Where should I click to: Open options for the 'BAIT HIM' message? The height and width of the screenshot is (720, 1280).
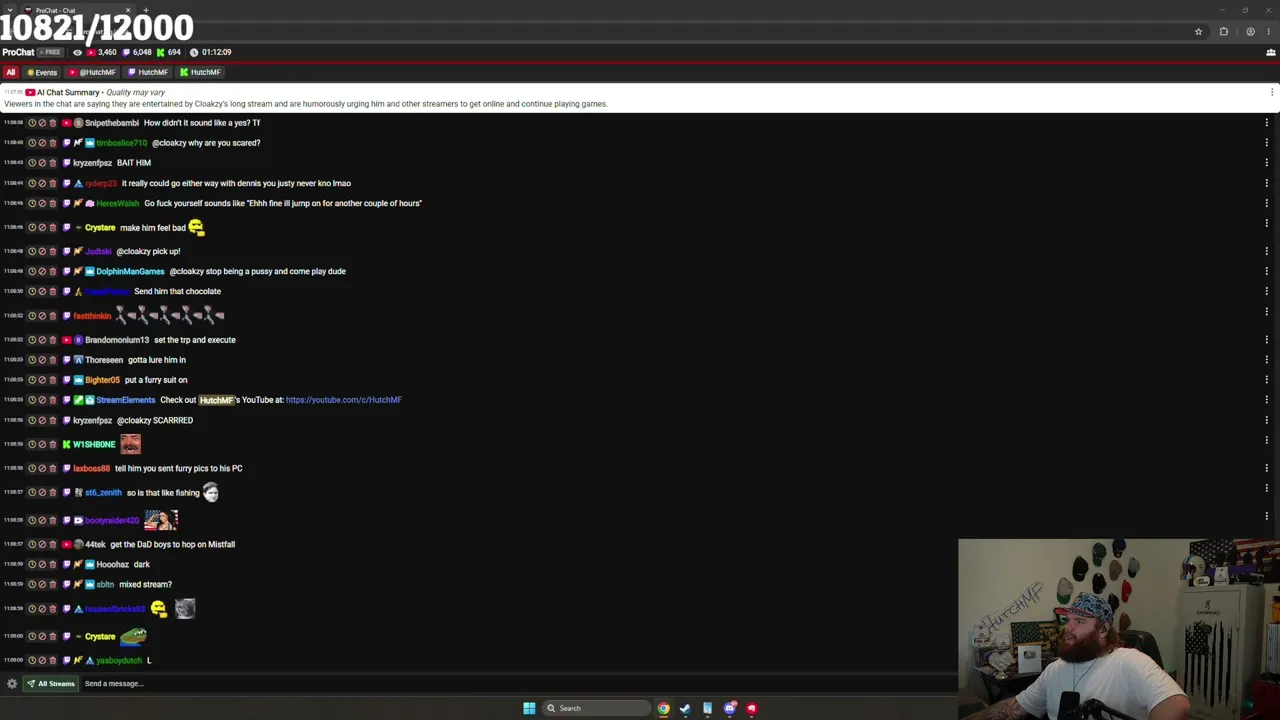point(1267,163)
